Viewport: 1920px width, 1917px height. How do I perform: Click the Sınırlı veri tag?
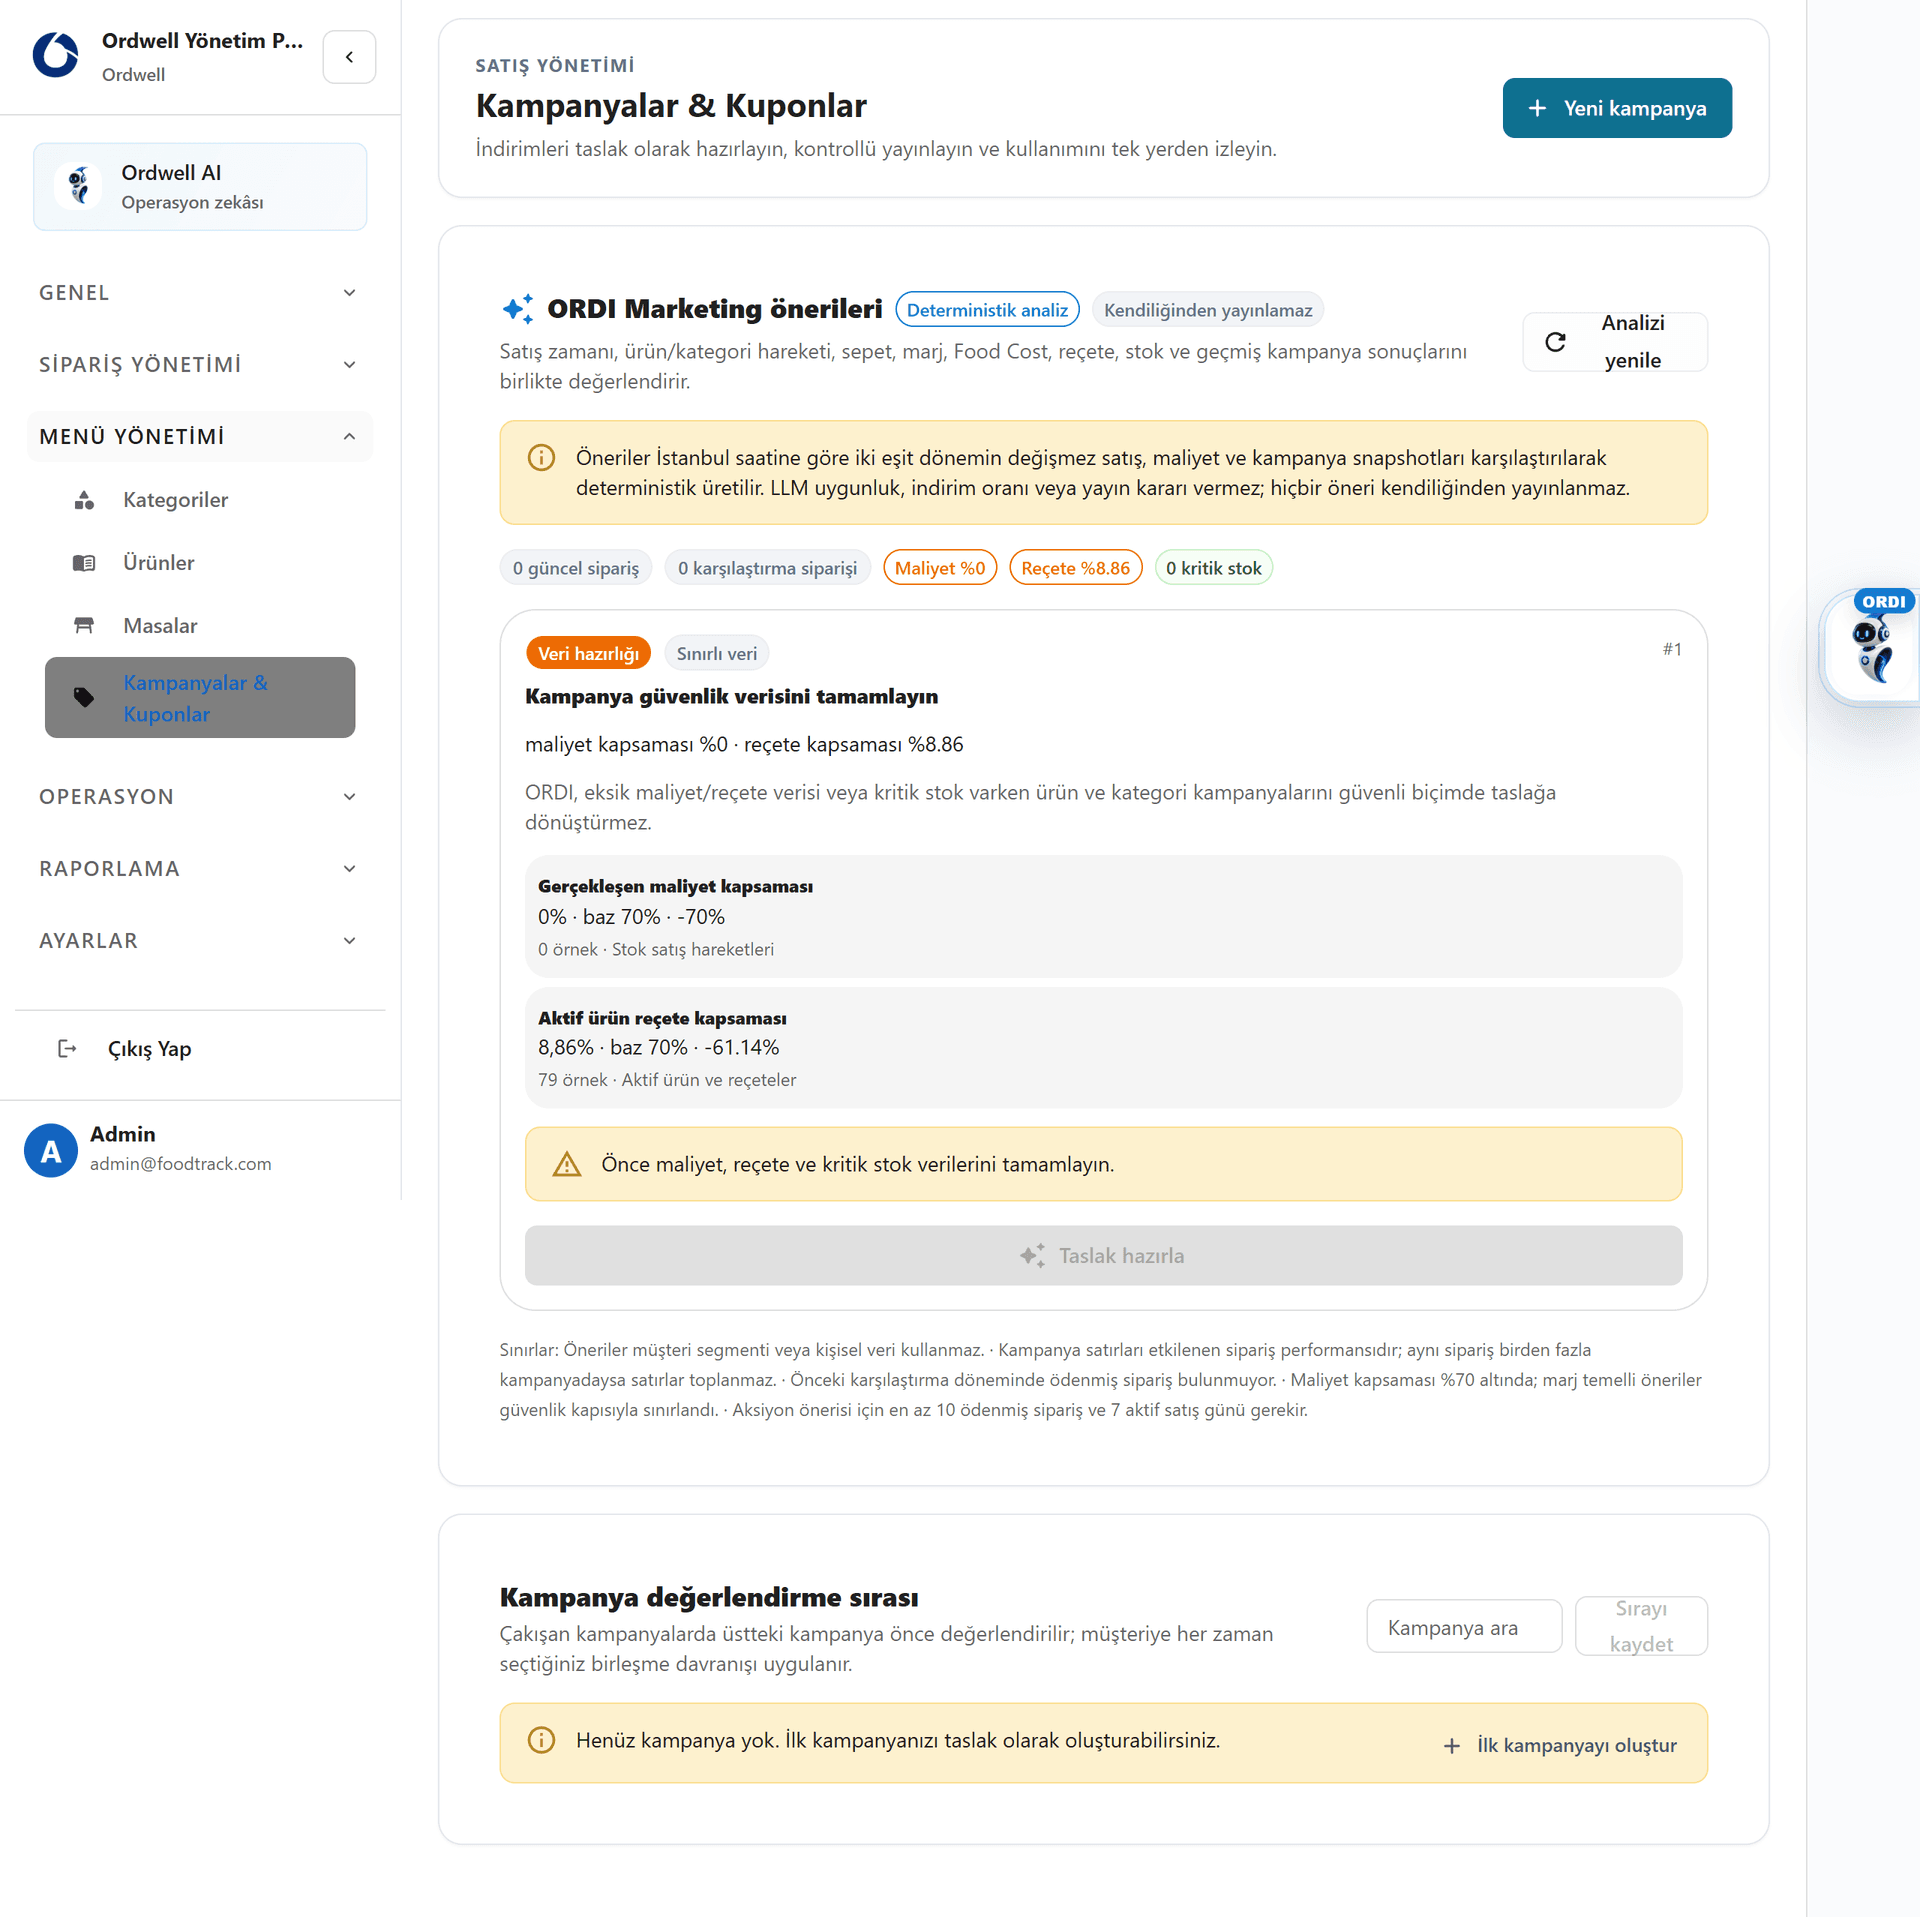(717, 654)
